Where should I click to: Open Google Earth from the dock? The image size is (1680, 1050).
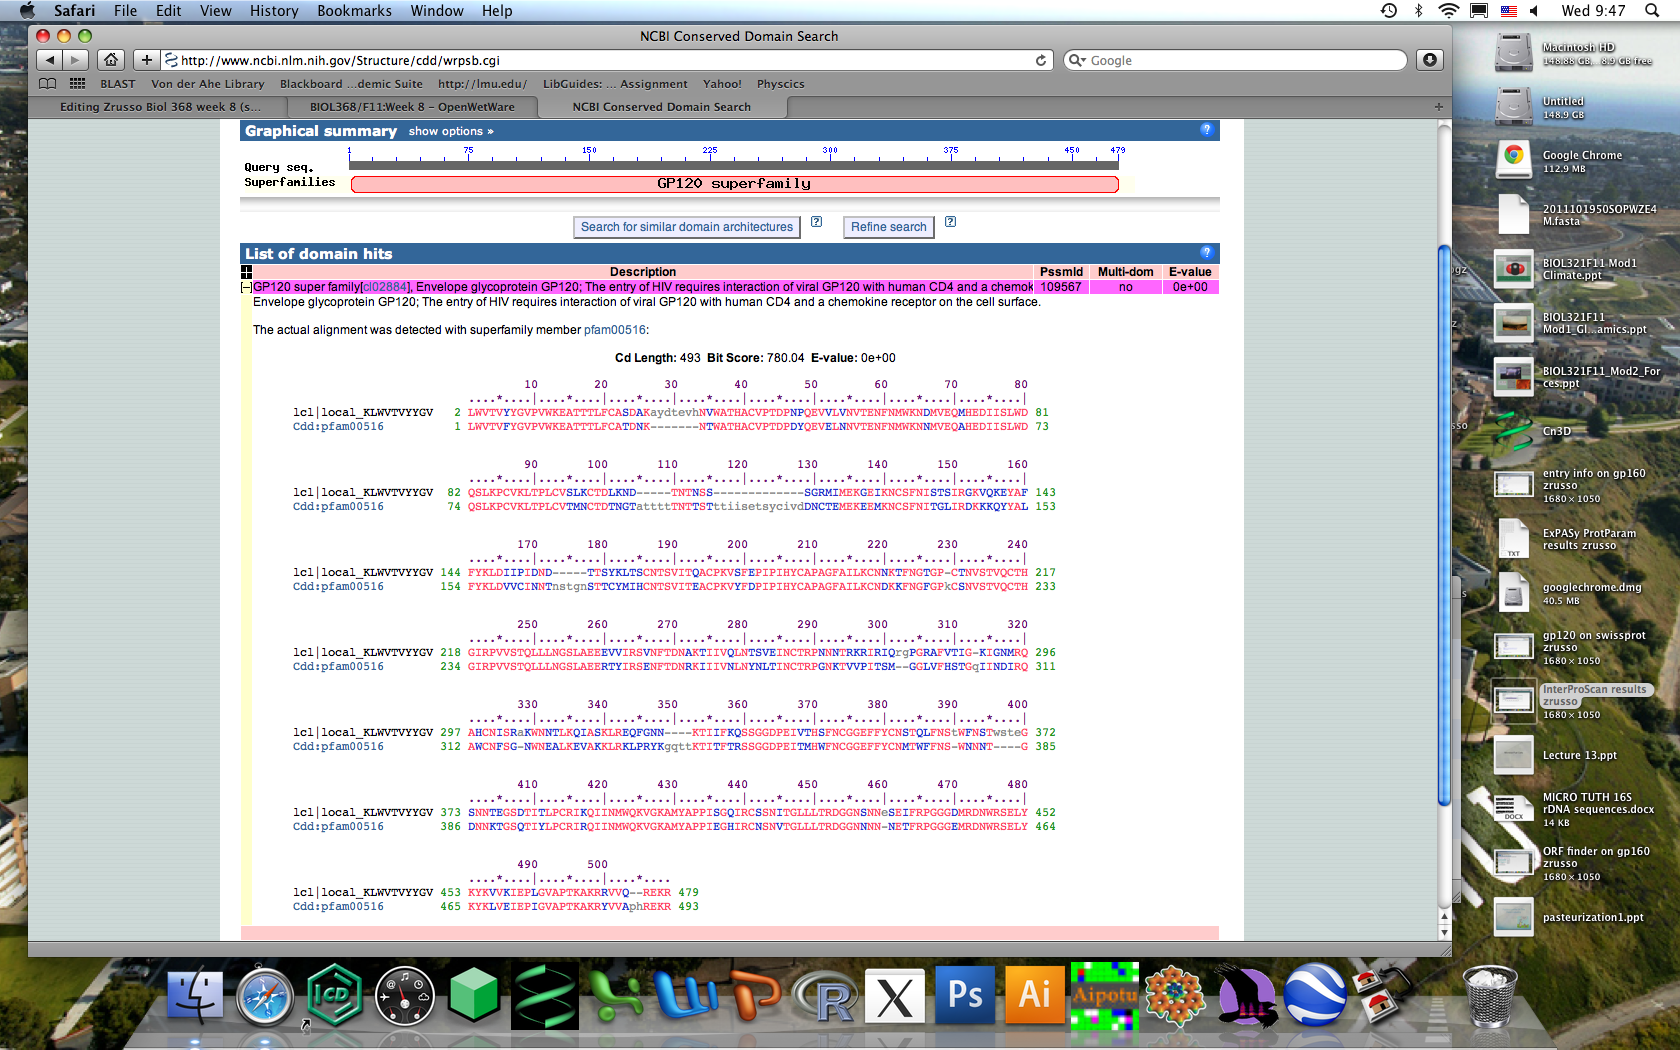(1314, 996)
